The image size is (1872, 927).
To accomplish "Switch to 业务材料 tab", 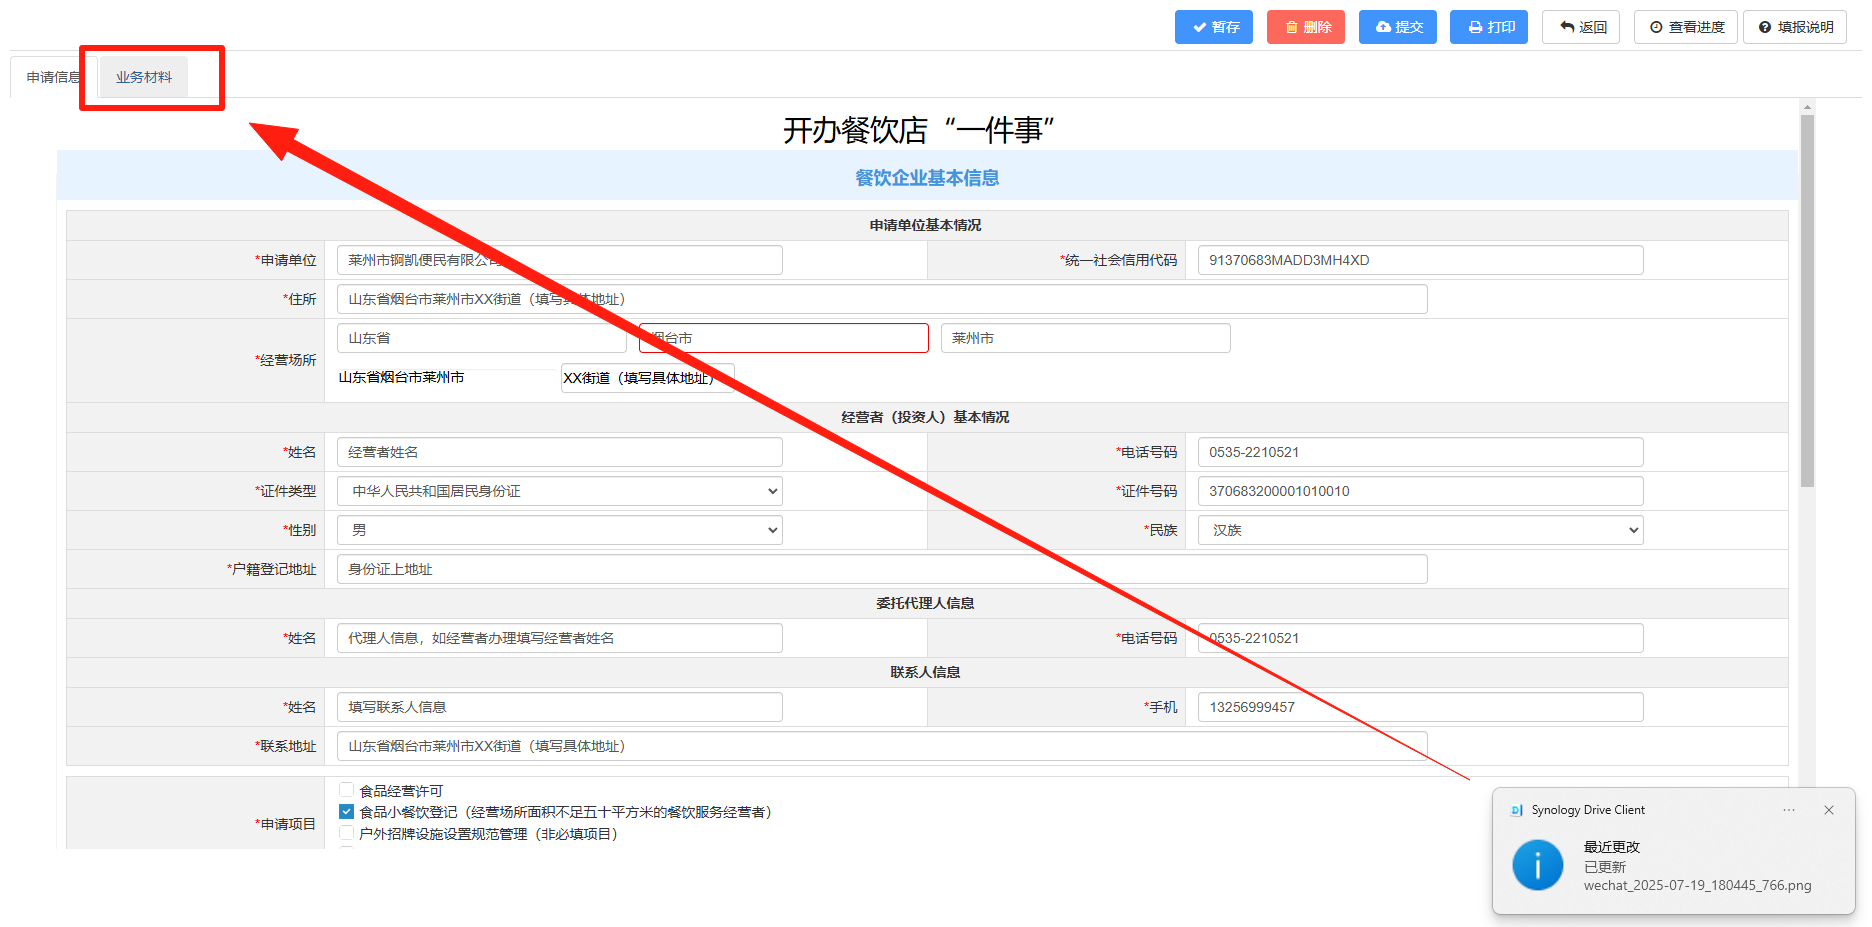I will coord(143,77).
